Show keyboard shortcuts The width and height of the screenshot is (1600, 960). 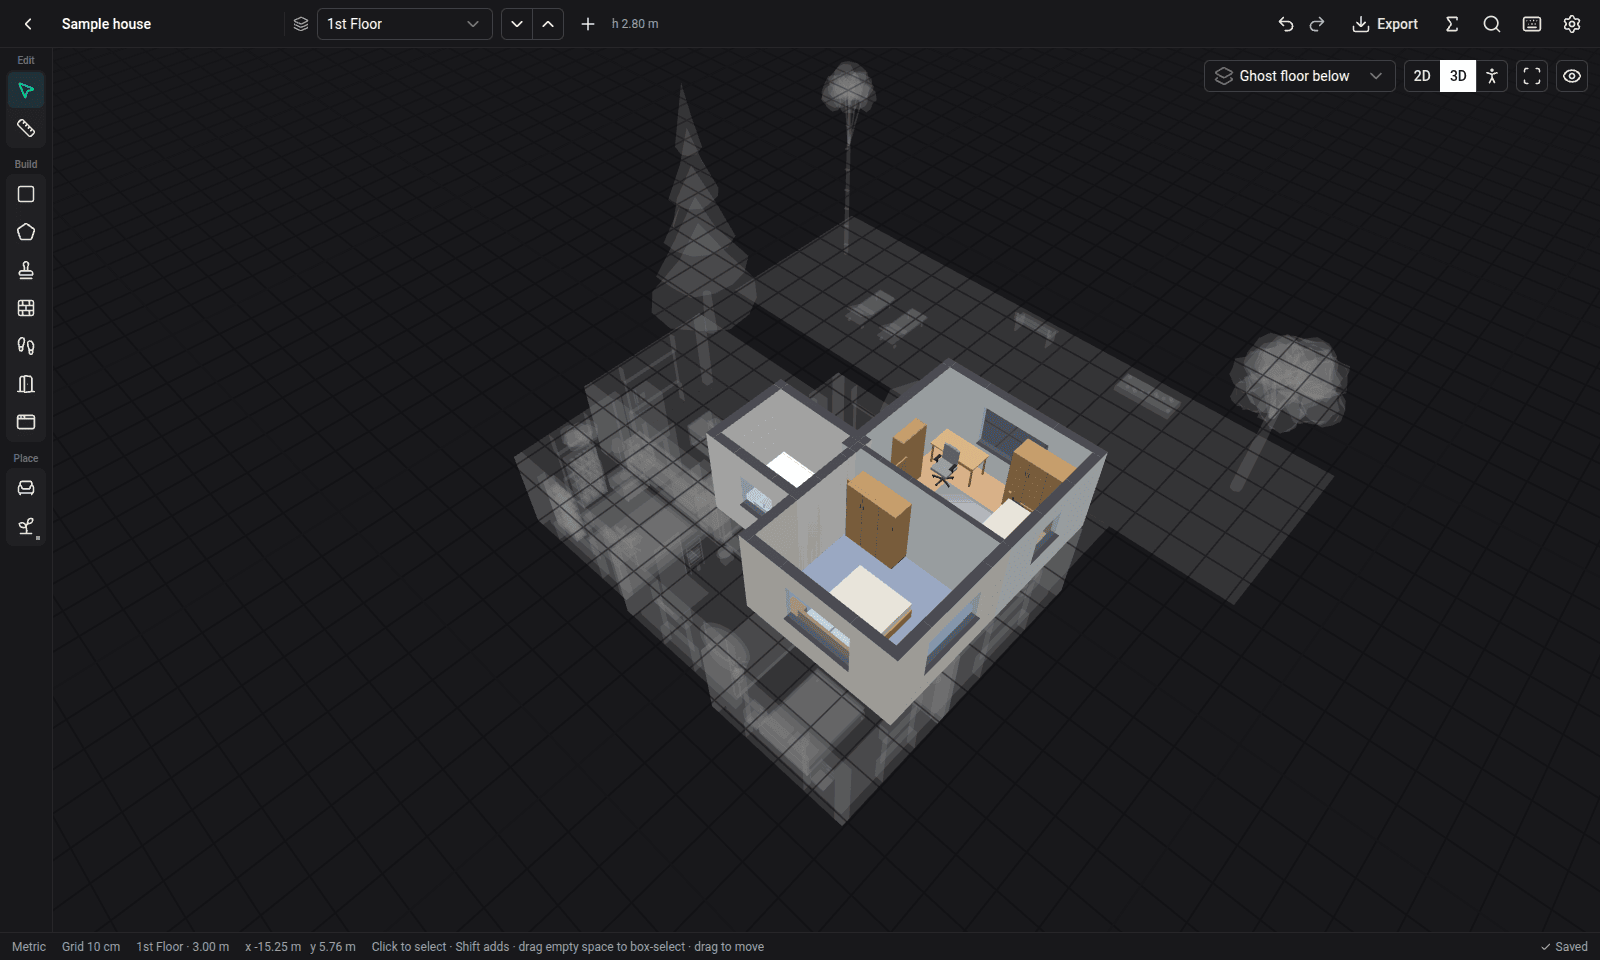click(1532, 24)
